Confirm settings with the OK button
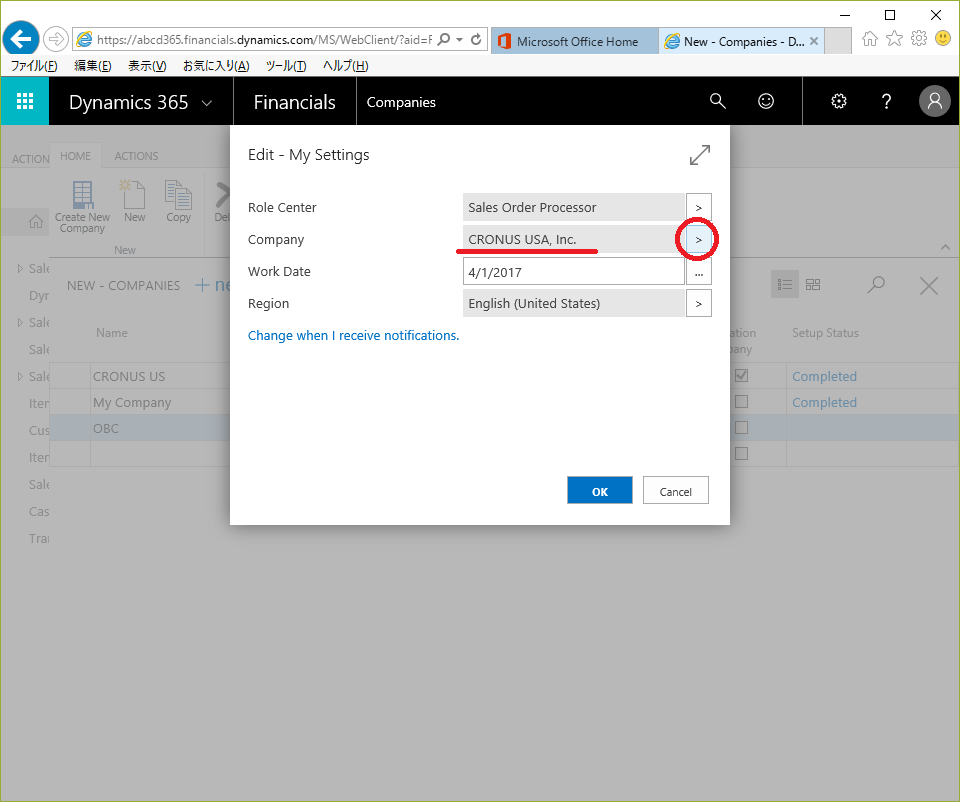Image resolution: width=960 pixels, height=802 pixels. (x=599, y=490)
